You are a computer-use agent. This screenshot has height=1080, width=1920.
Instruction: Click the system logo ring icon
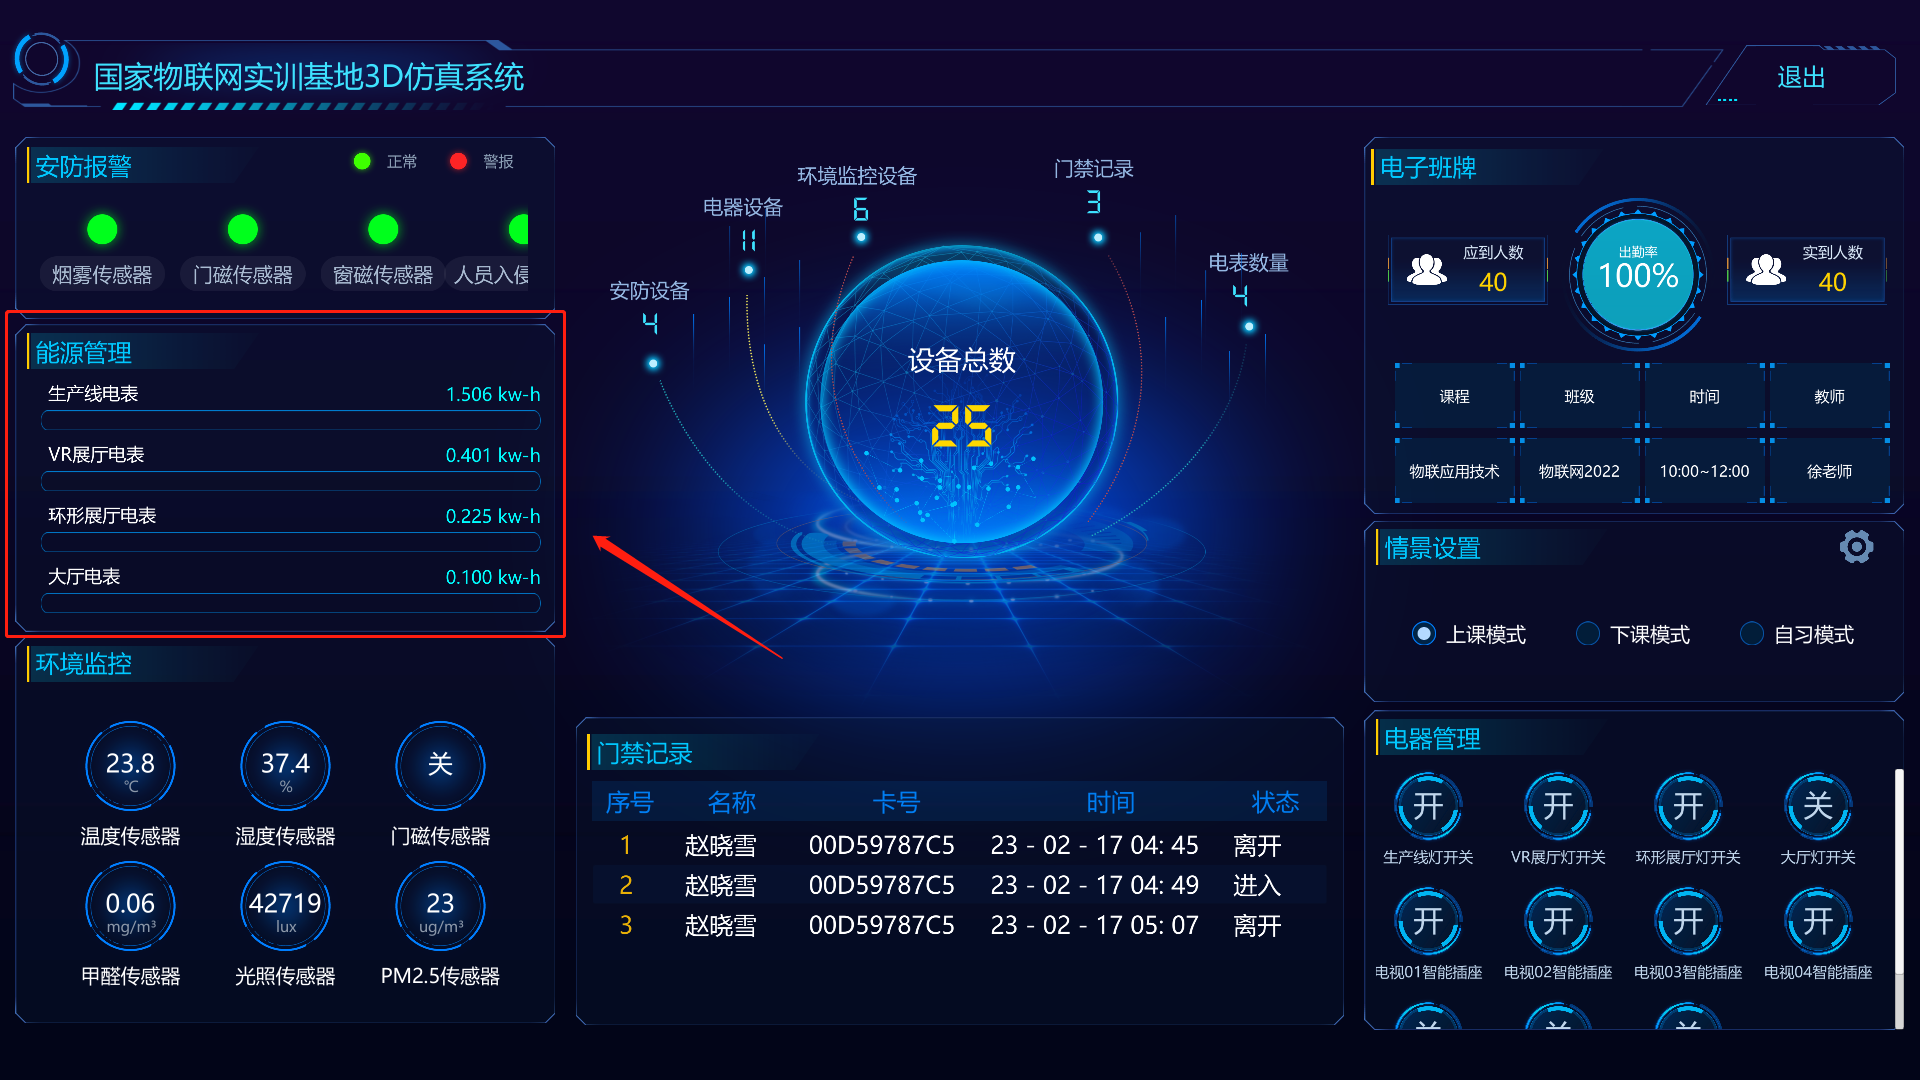(x=44, y=60)
